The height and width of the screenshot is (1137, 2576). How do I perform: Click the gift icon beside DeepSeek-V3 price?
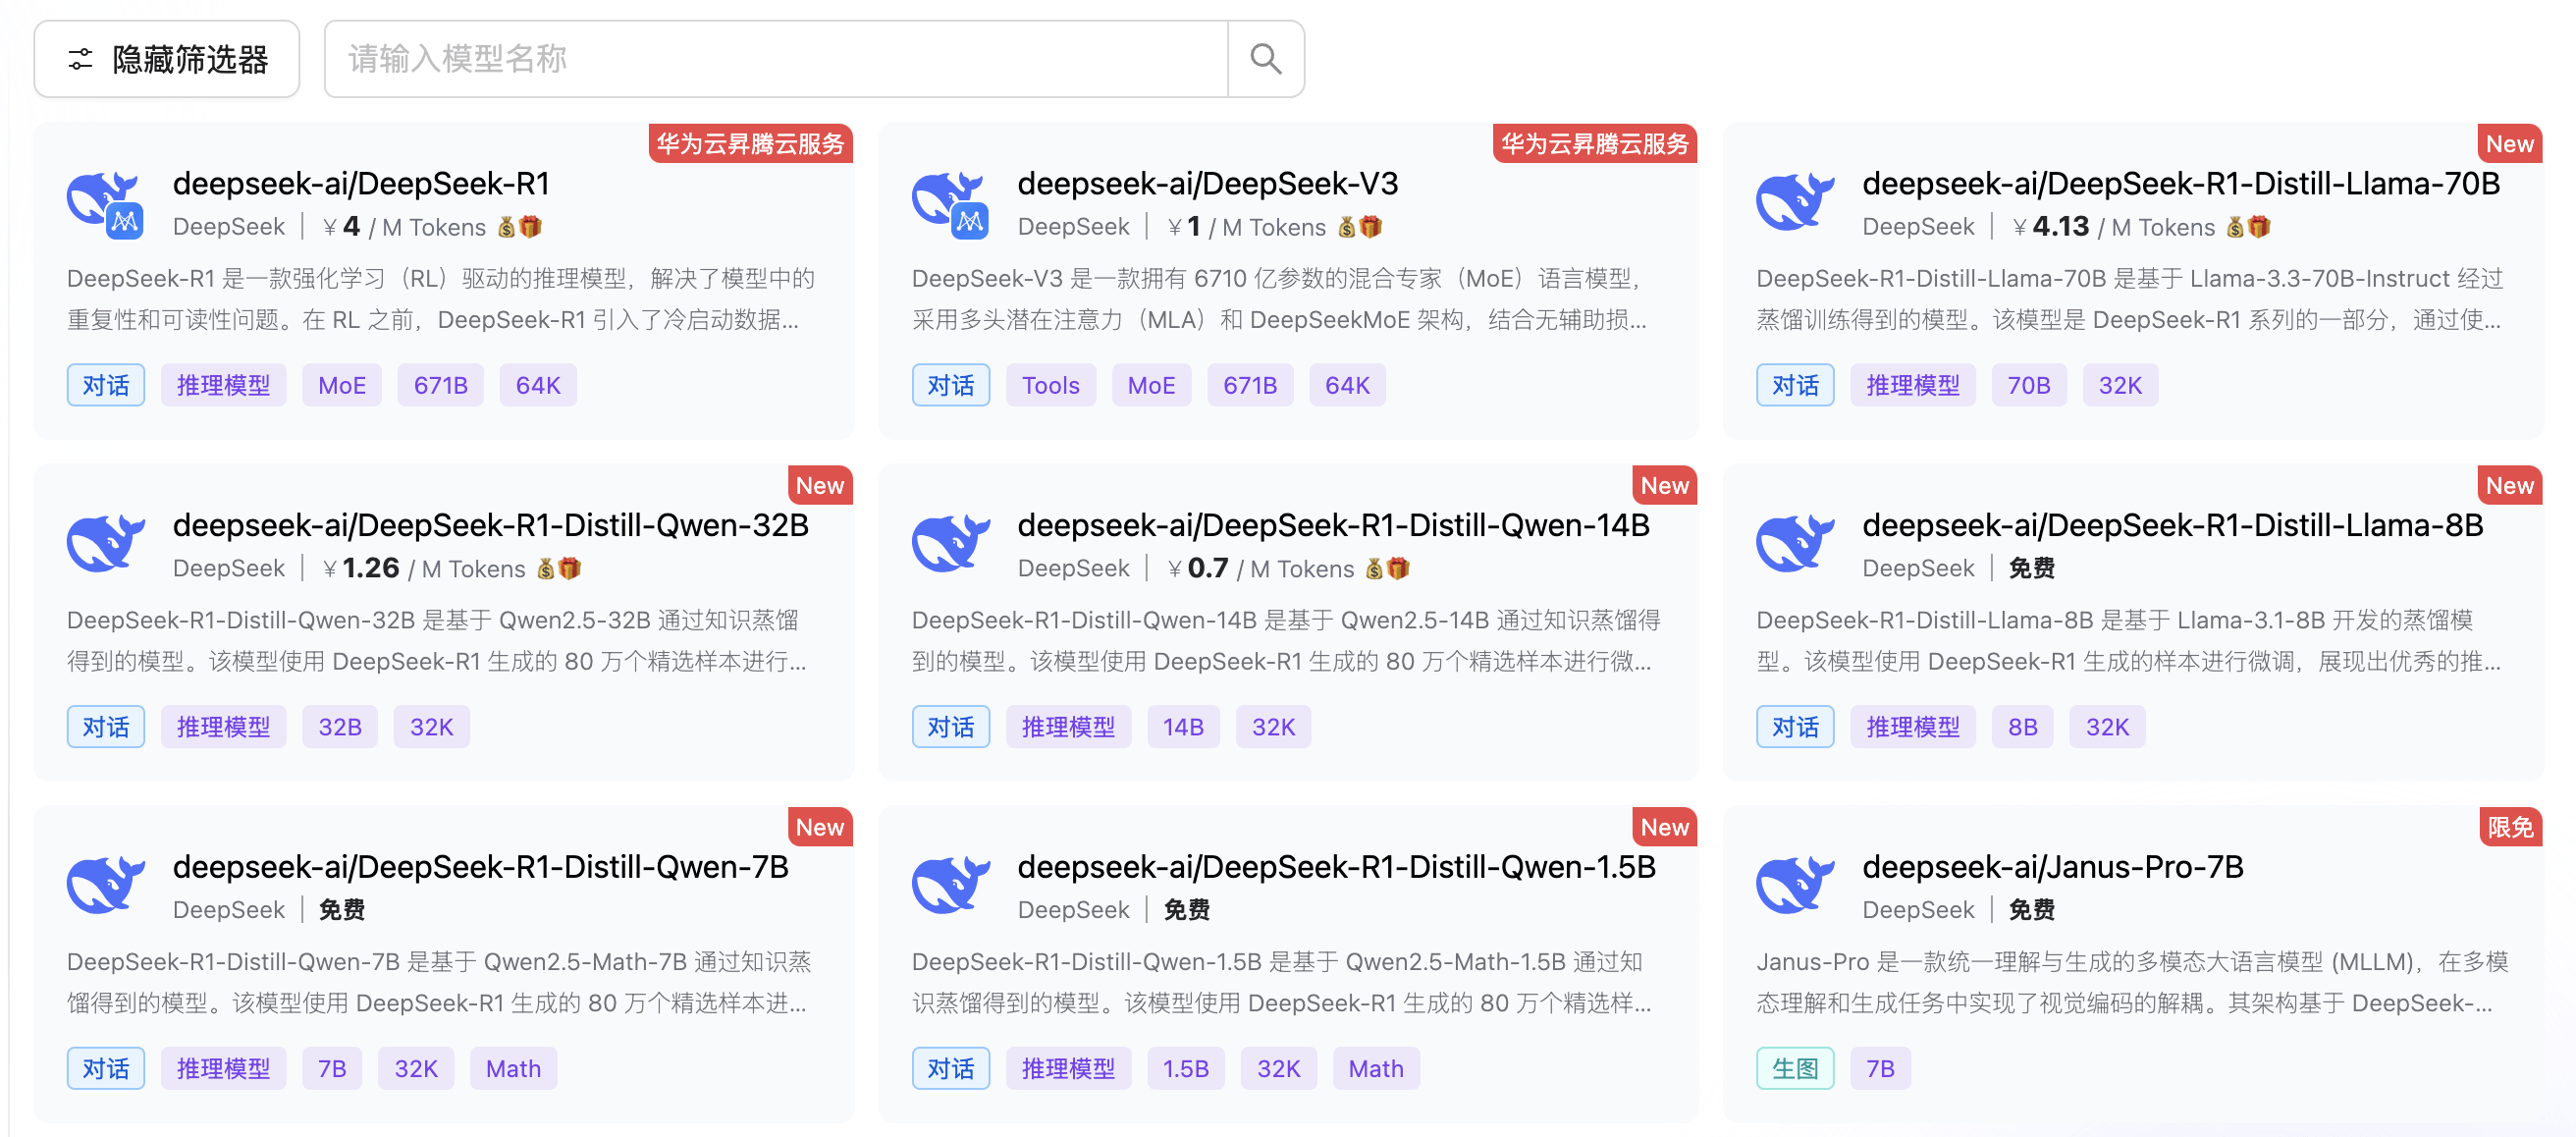1371,227
